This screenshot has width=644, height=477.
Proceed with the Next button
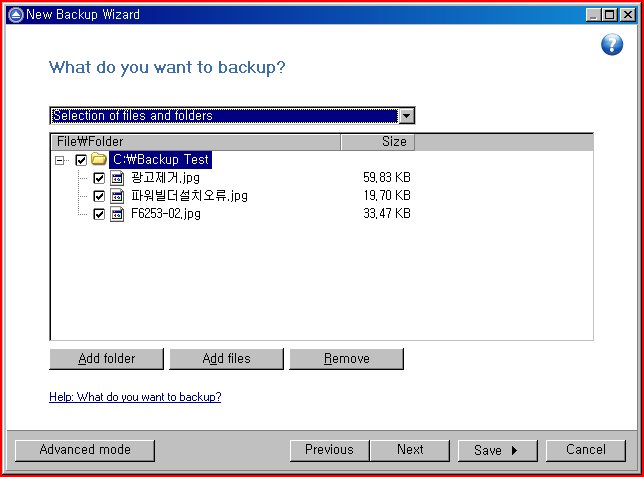pos(410,450)
